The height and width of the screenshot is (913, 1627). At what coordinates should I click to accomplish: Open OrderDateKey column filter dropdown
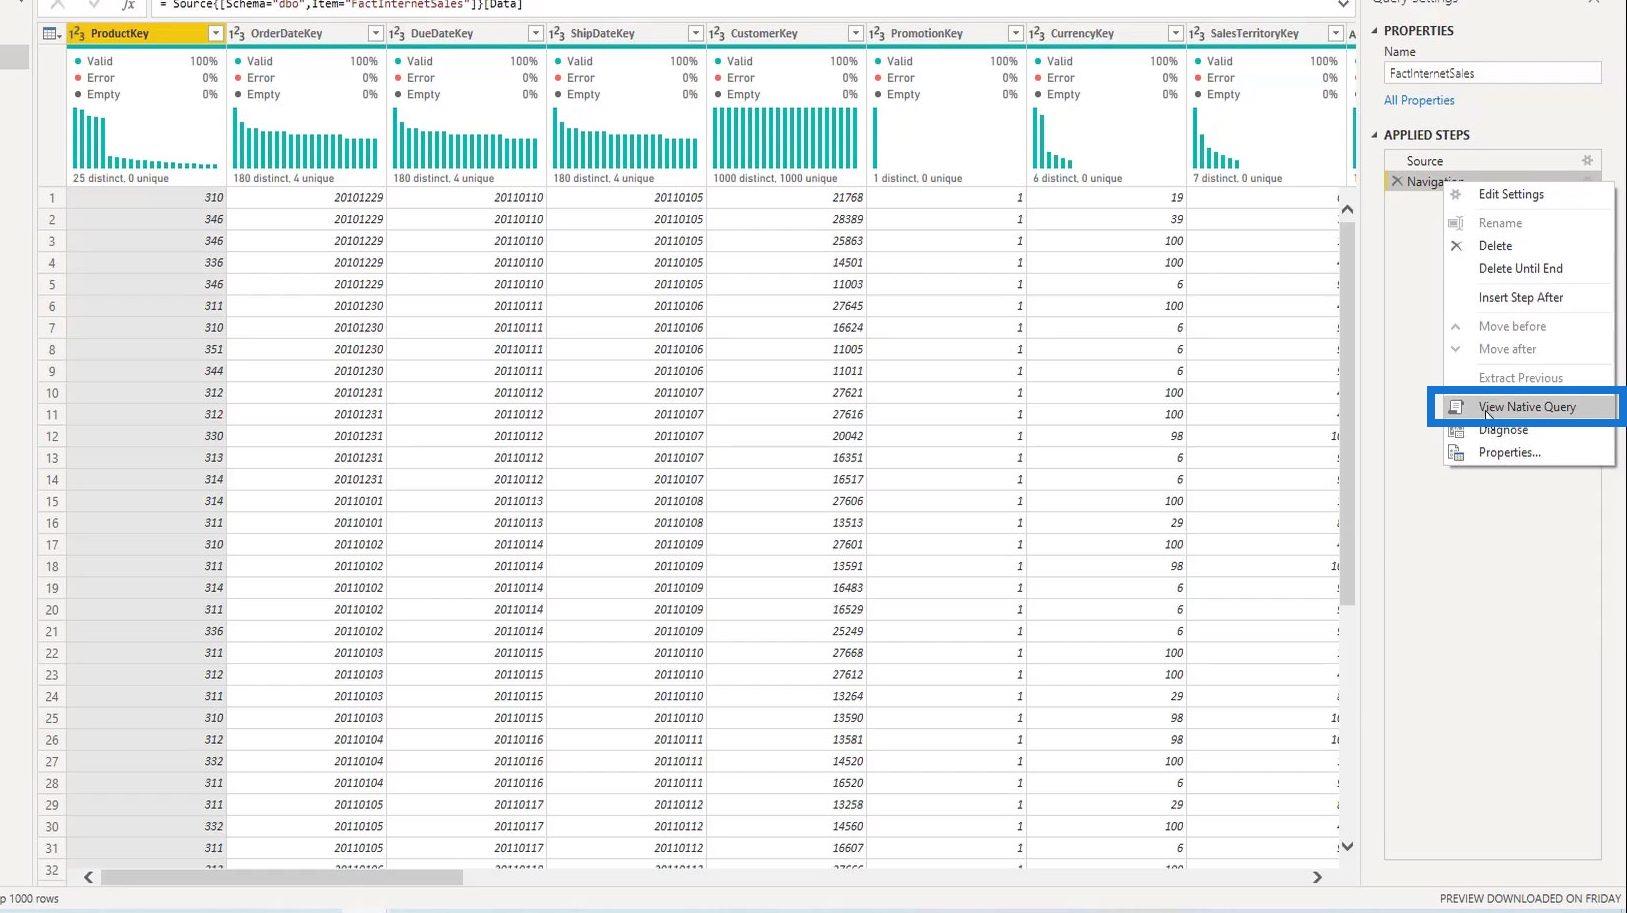tap(375, 34)
